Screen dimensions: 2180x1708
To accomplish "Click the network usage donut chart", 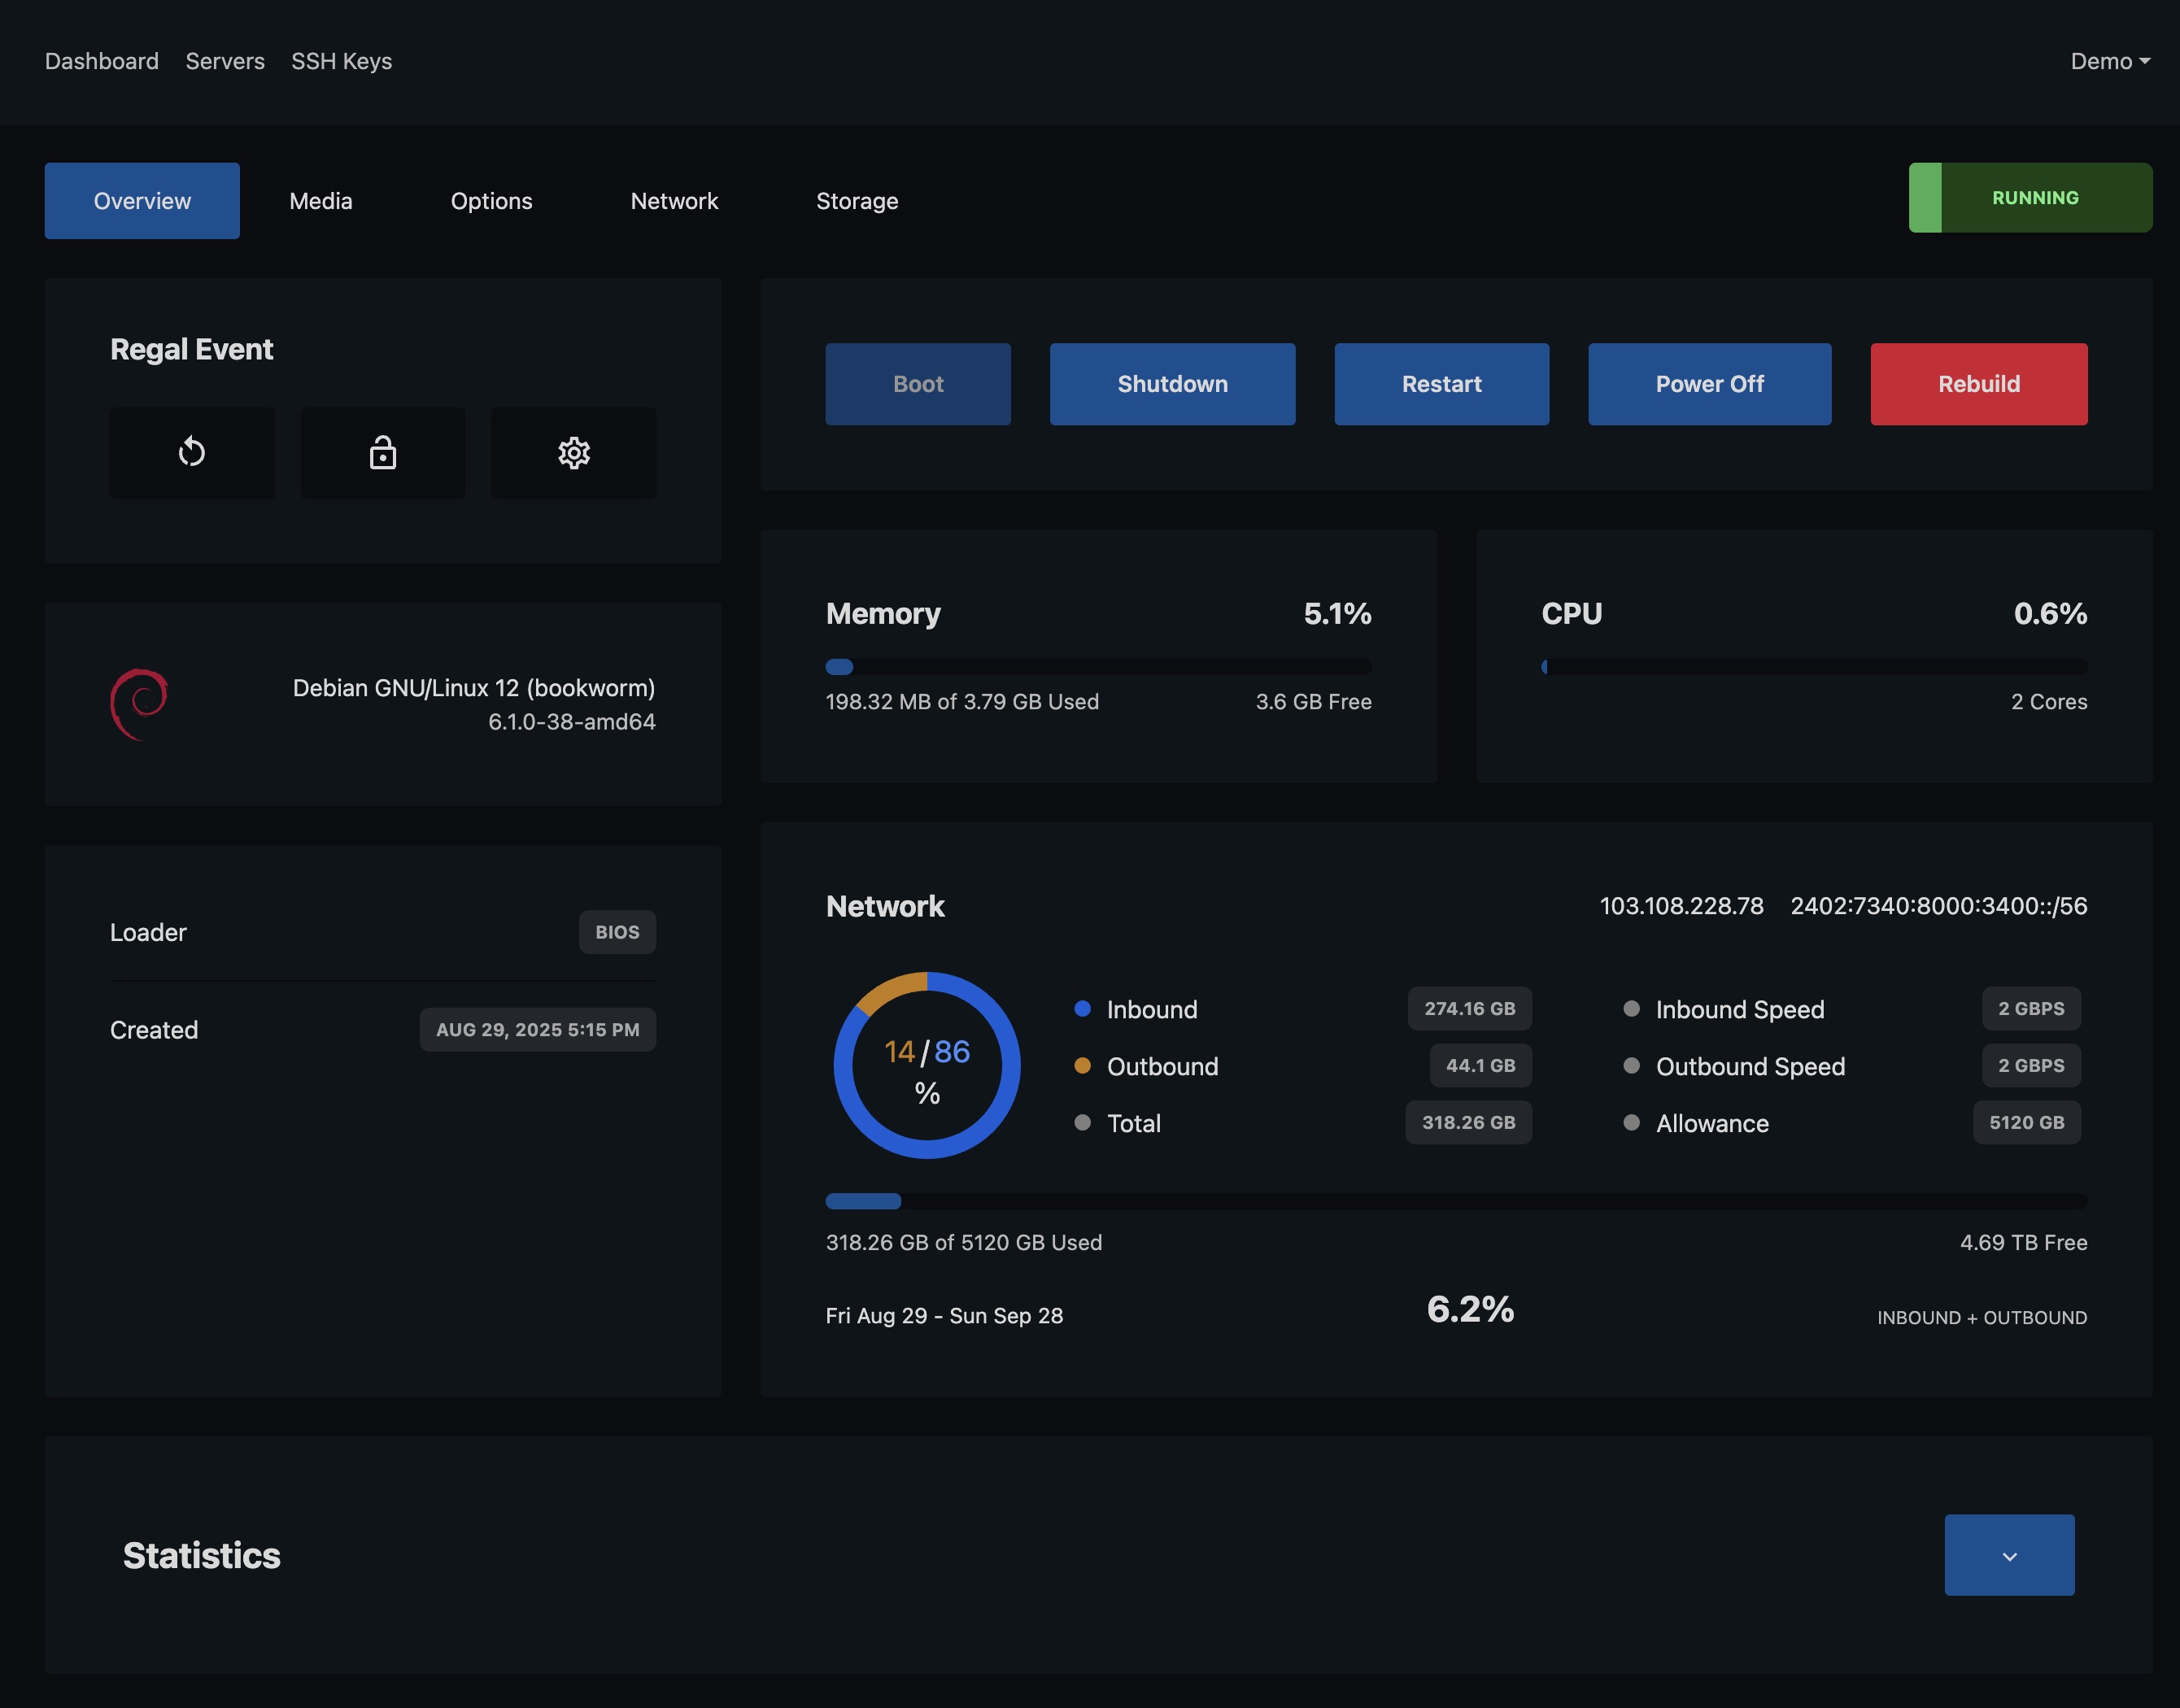I will click(927, 1065).
